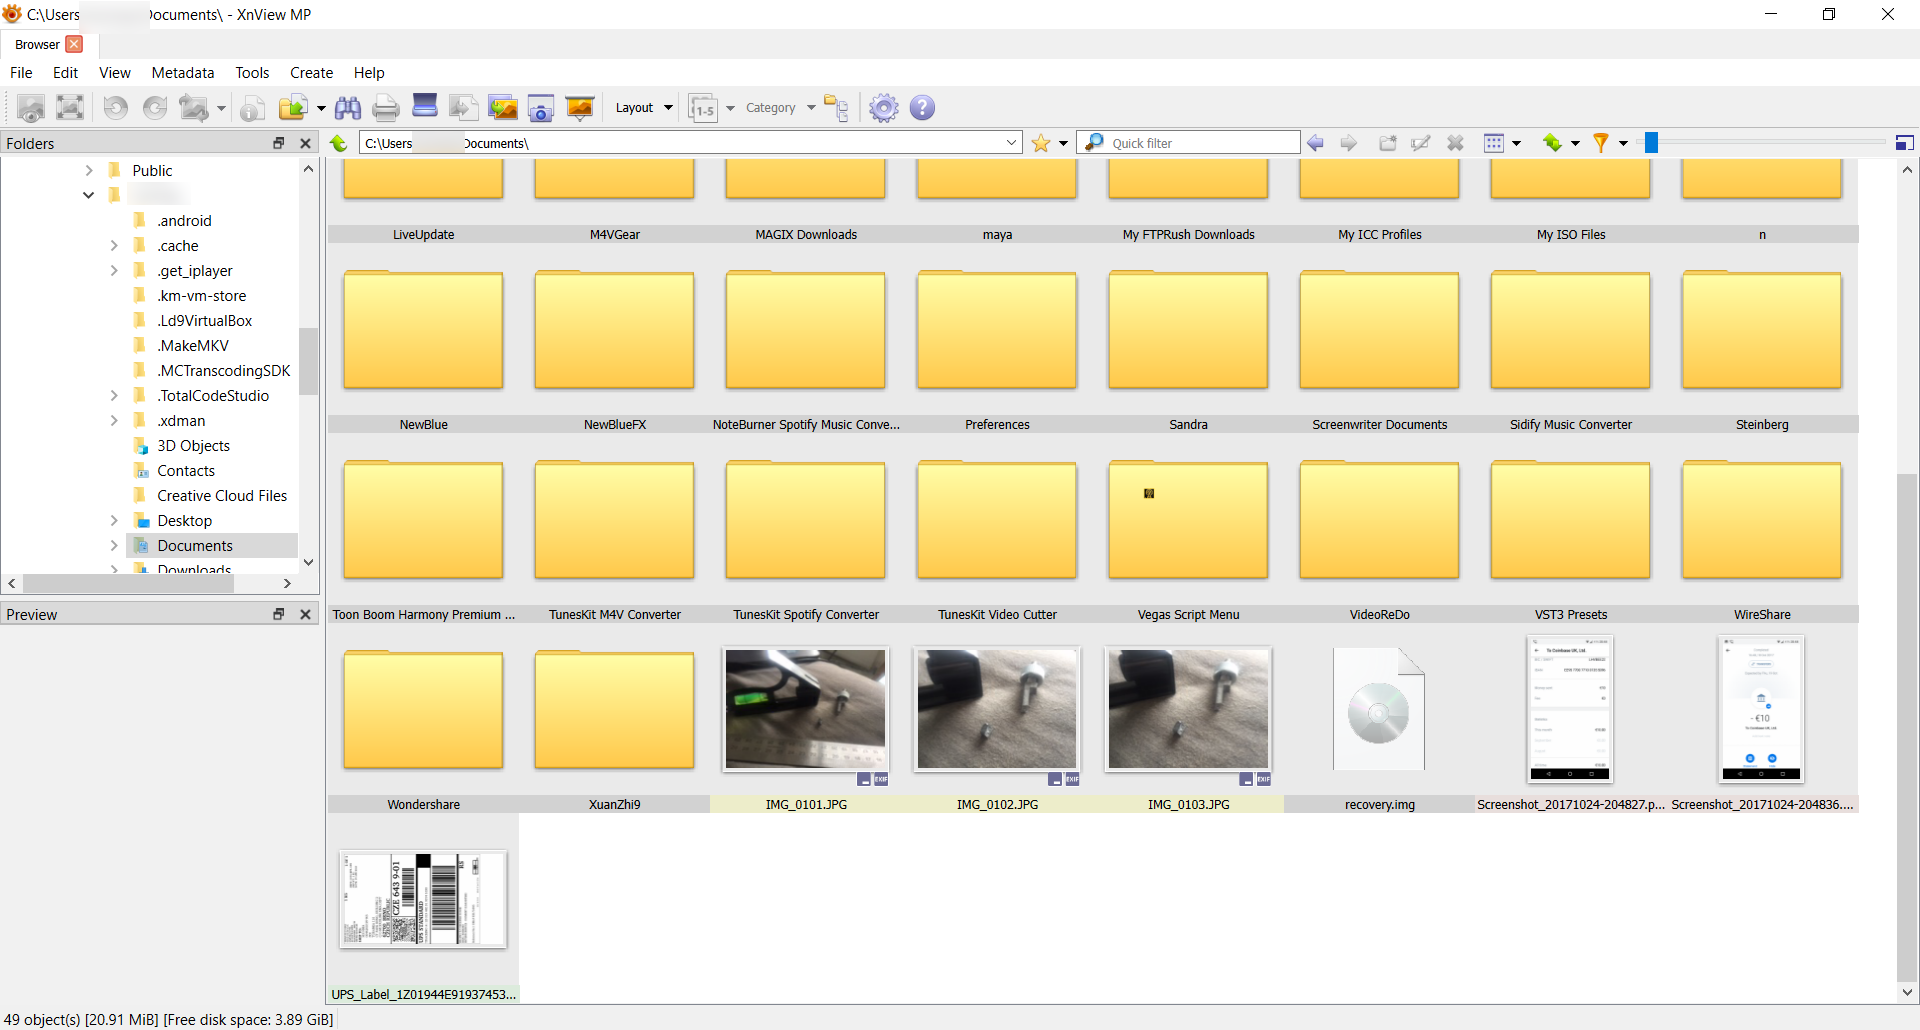
Task: Click the Delete X icon in browser toolbar
Action: [x=1456, y=143]
